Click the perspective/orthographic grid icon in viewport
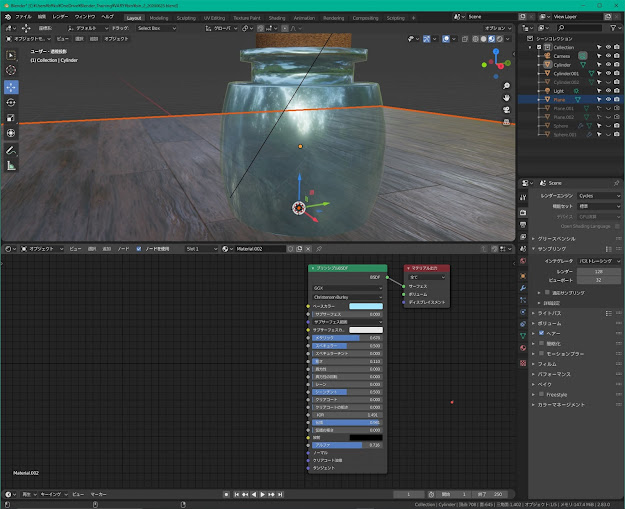 click(506, 122)
